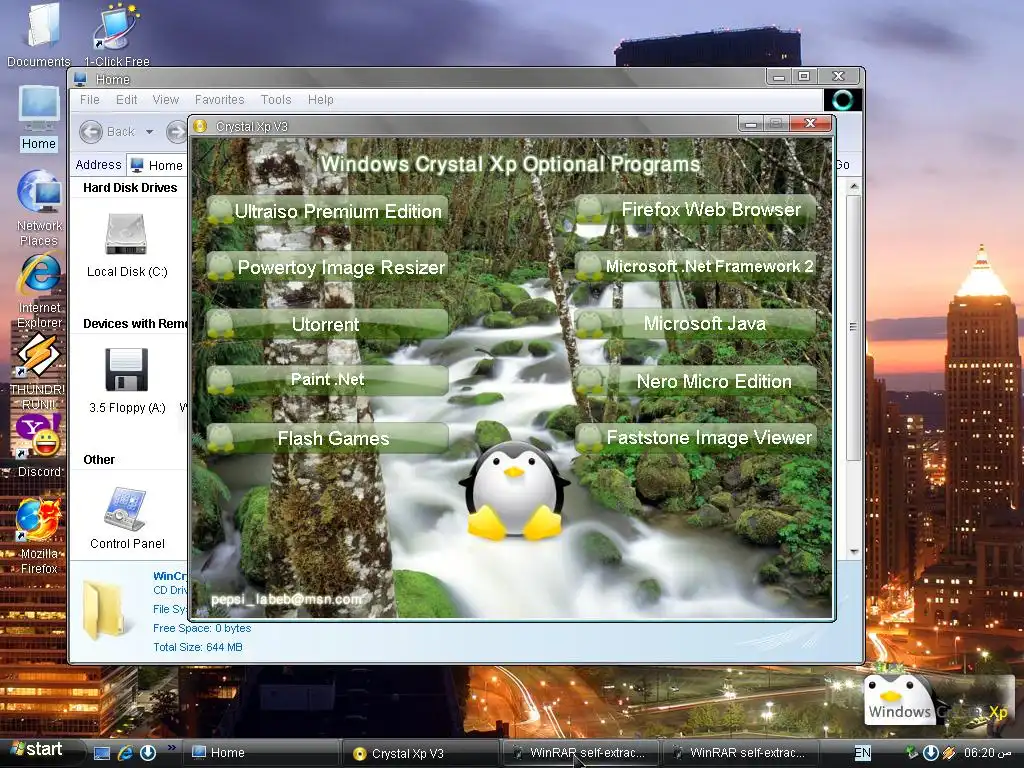Open the Favorites menu in Home window
Image resolution: width=1024 pixels, height=768 pixels.
pos(219,100)
